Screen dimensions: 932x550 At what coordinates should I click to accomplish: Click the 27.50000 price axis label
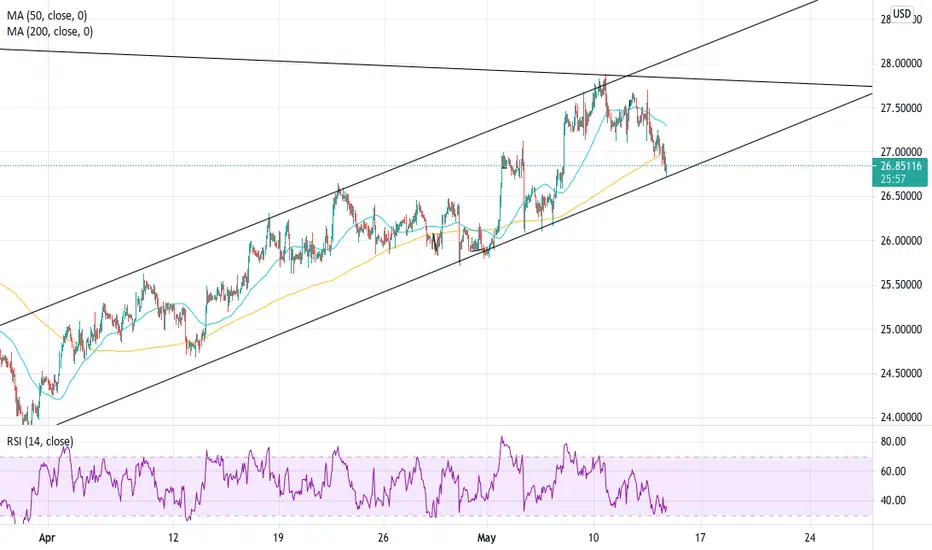pyautogui.click(x=901, y=108)
